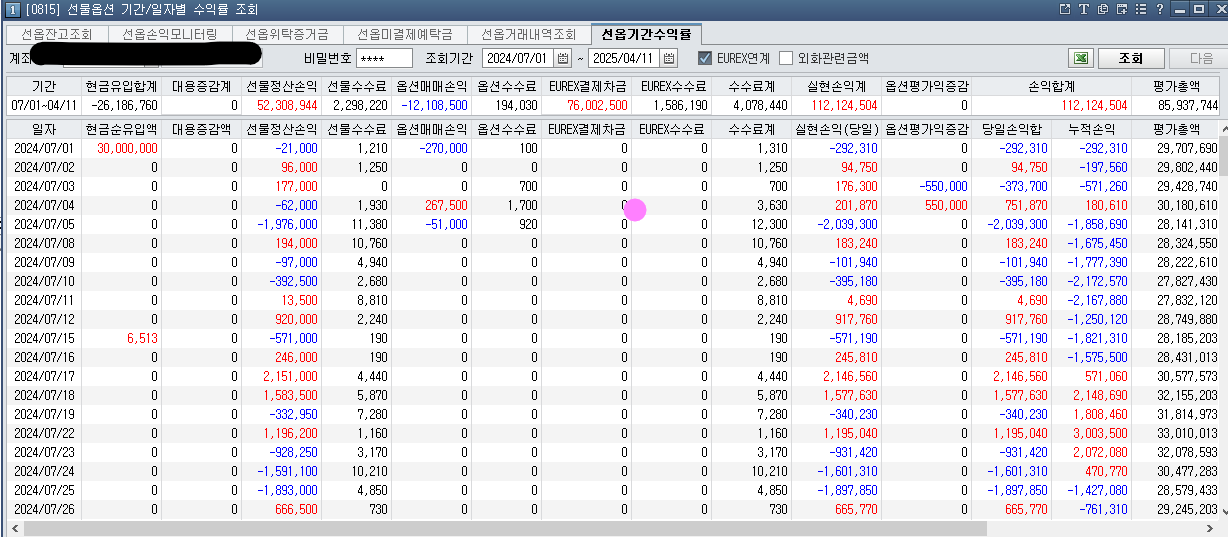Click the 손익합계 header in summary row
The height and width of the screenshot is (537, 1228).
coord(1051,86)
